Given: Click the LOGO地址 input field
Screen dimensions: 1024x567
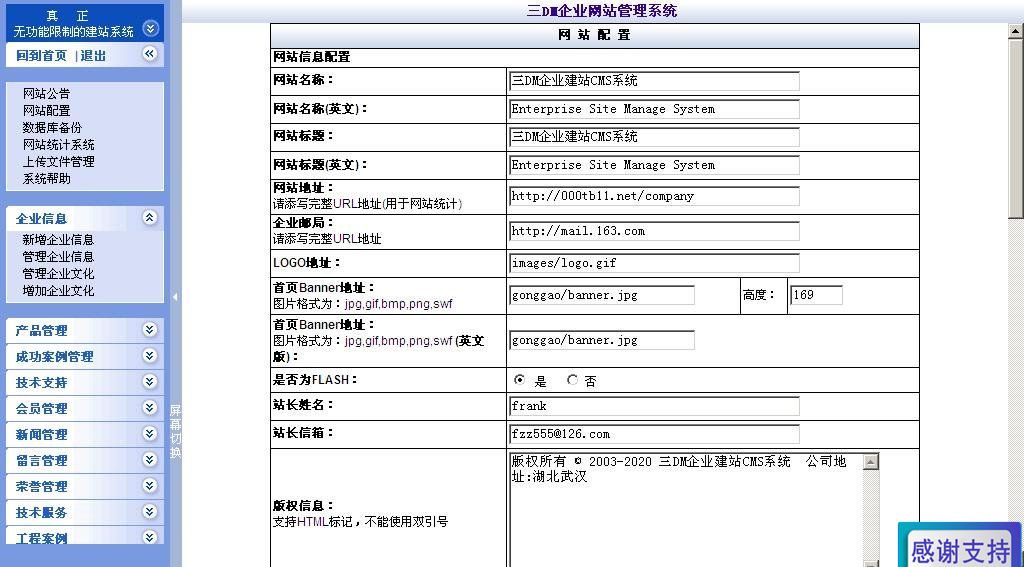Looking at the screenshot, I should 654,263.
